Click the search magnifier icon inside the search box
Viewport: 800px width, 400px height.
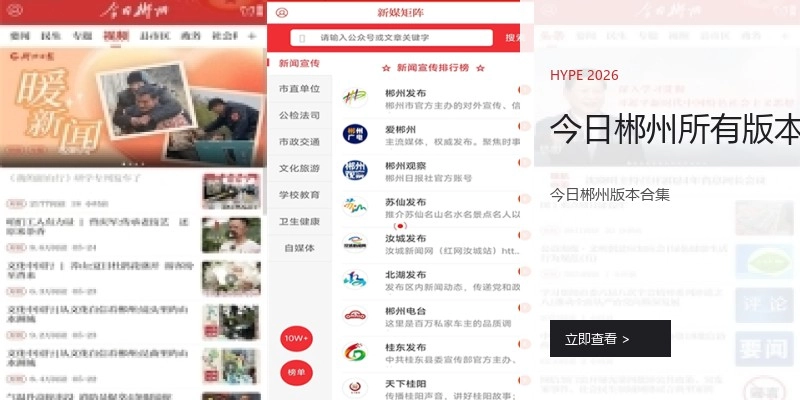click(x=302, y=38)
